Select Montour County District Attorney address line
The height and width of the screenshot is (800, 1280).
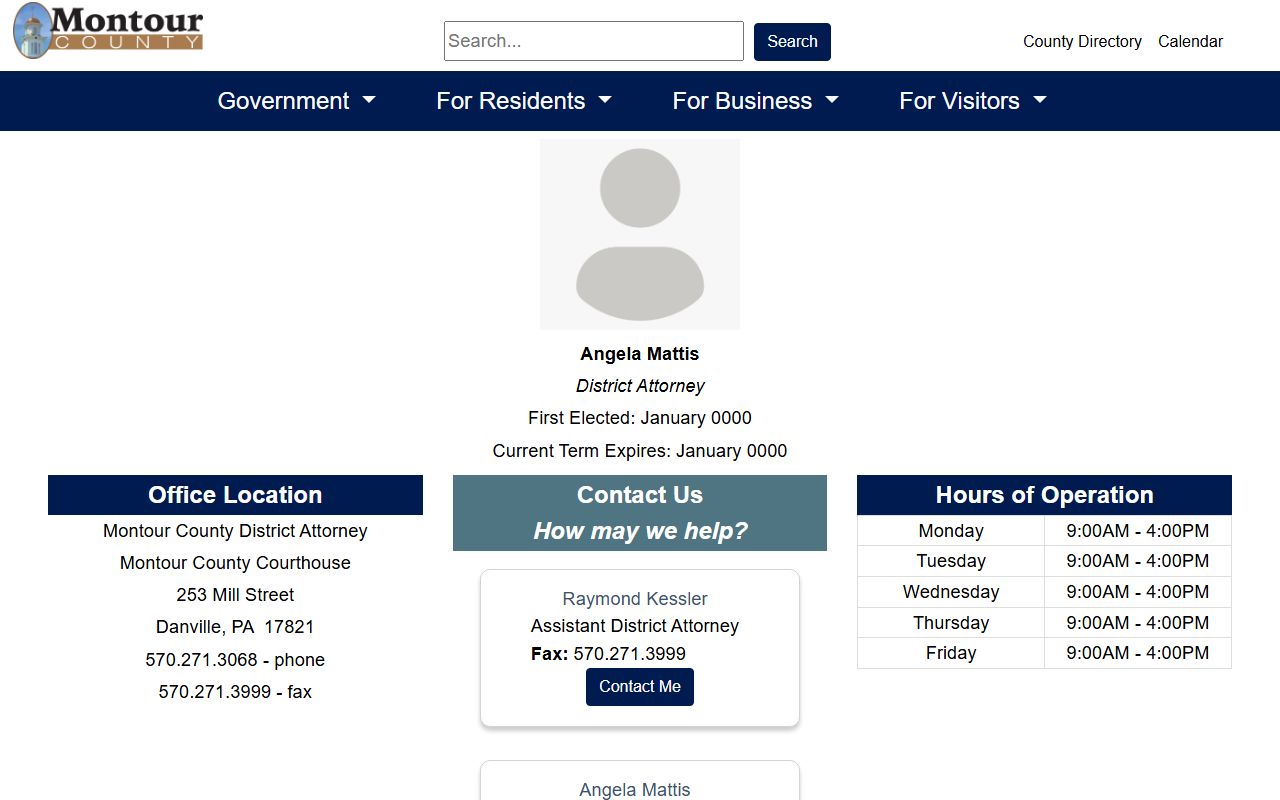(235, 531)
